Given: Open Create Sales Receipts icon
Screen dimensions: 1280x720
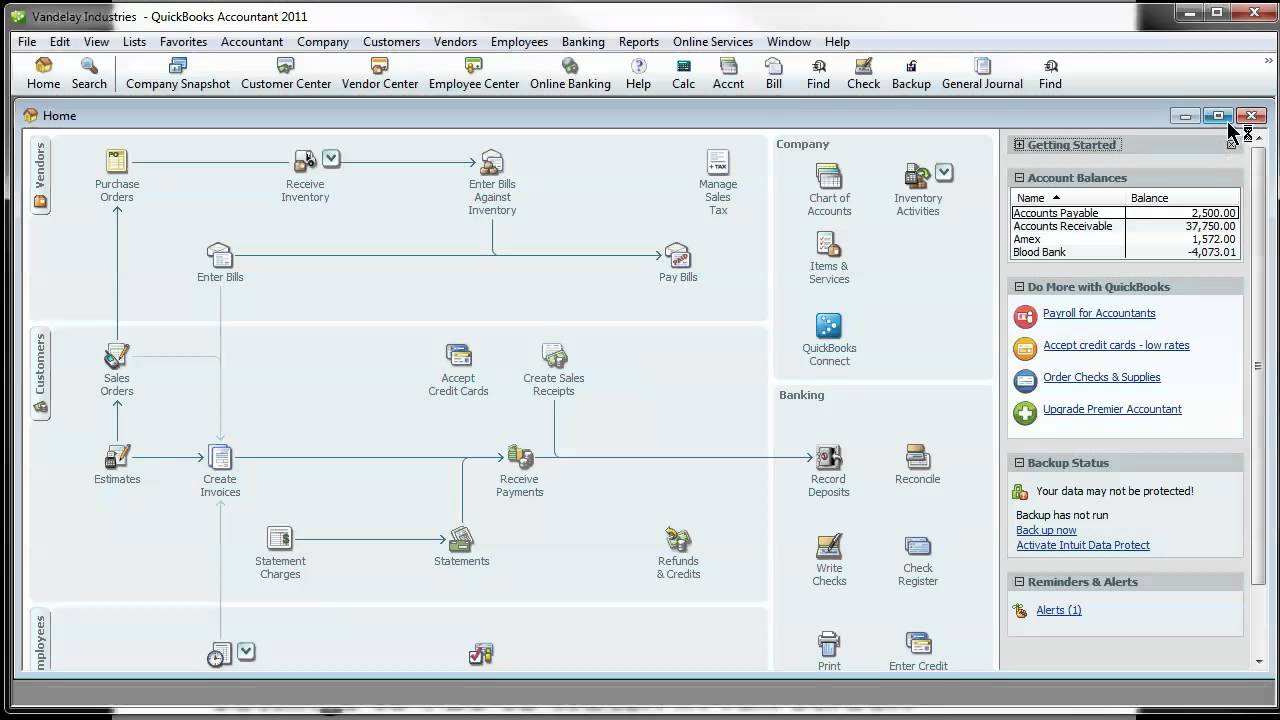Looking at the screenshot, I should point(554,356).
